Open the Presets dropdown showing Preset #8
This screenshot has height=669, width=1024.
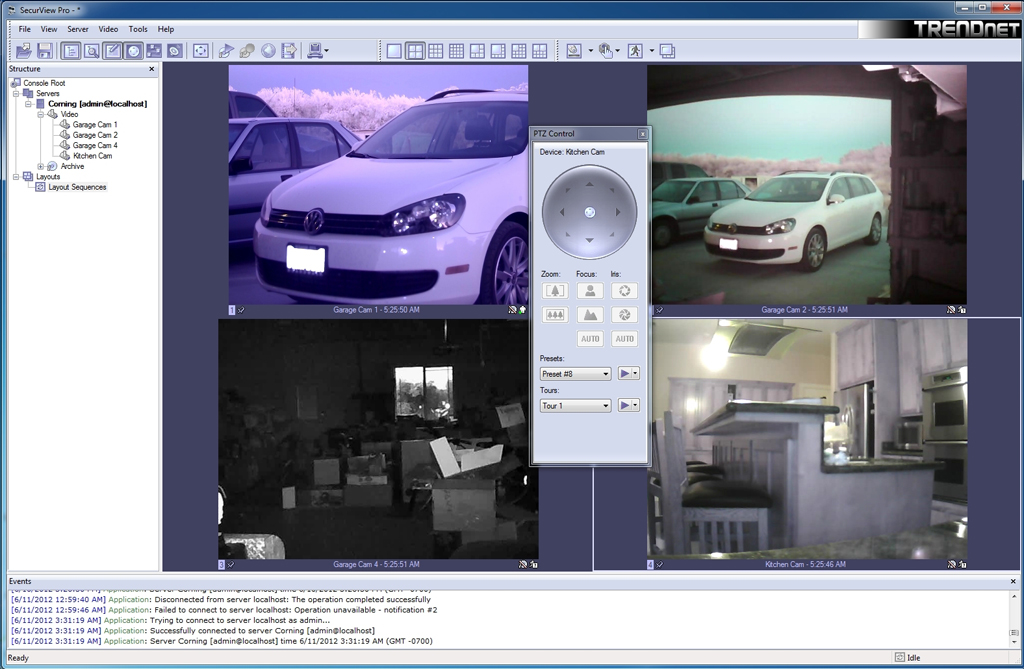click(x=575, y=374)
